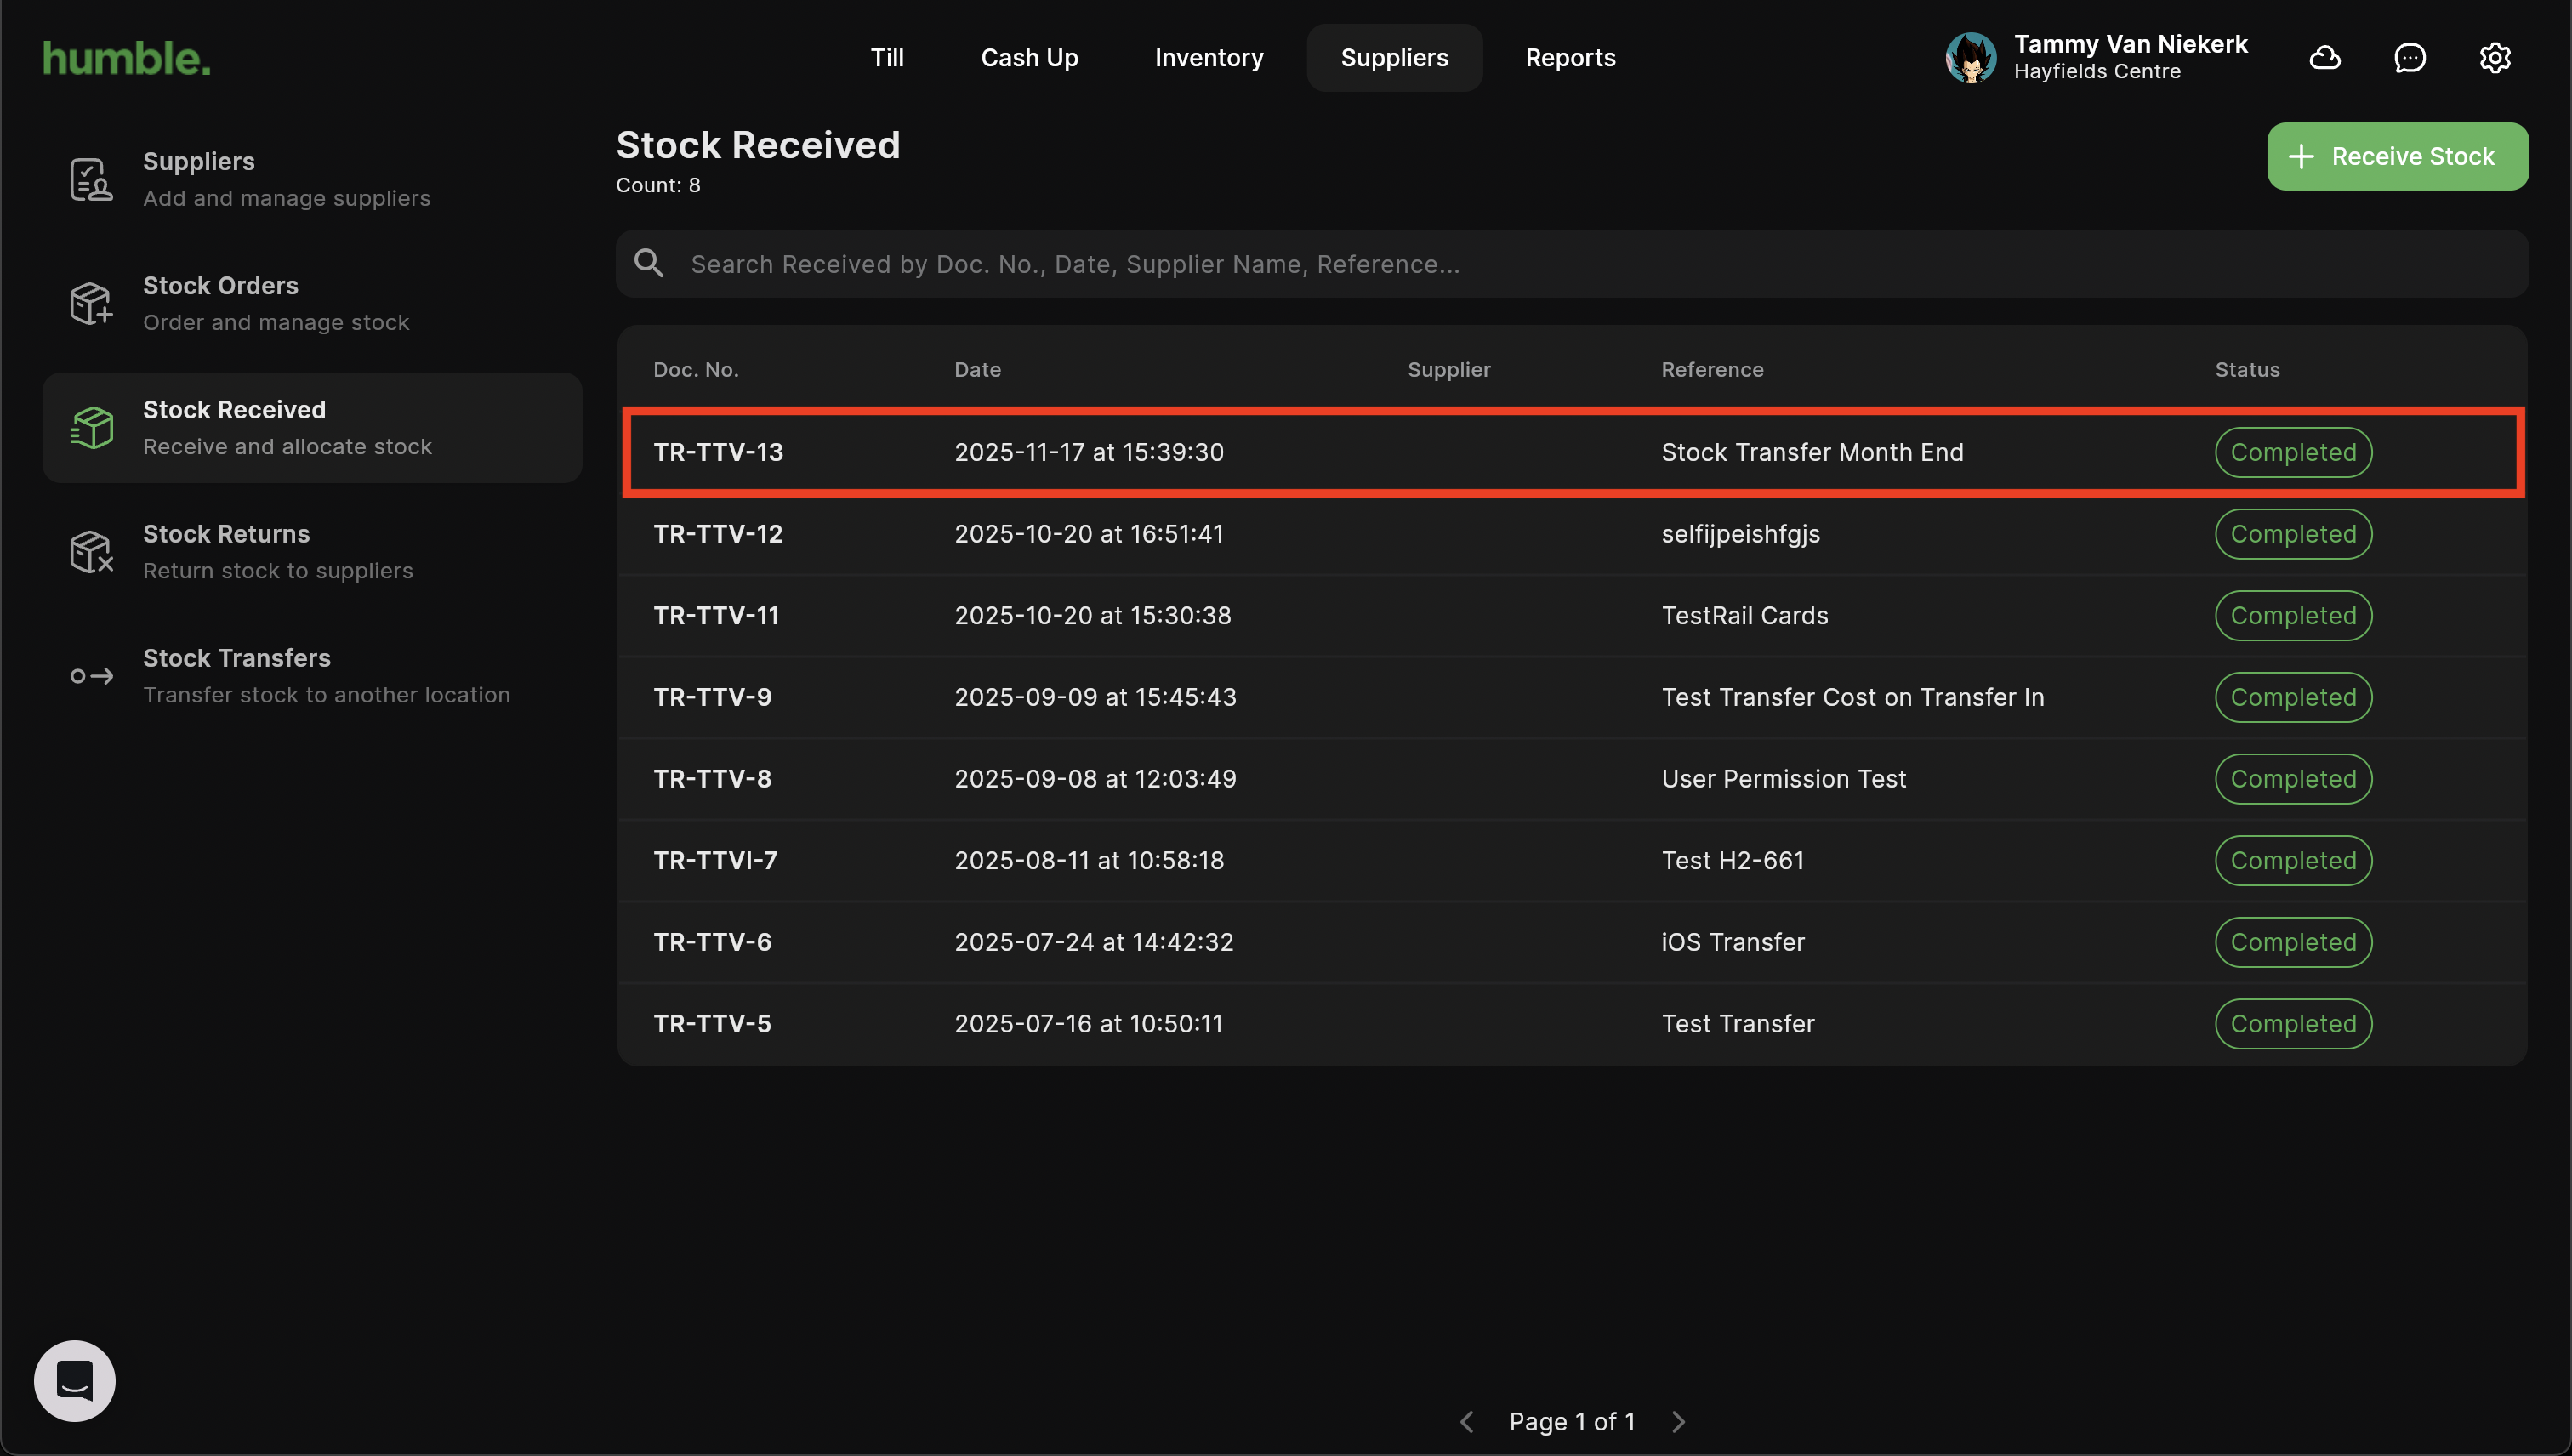Image resolution: width=2572 pixels, height=1456 pixels.
Task: Open the support chat widget bubble
Action: click(75, 1380)
